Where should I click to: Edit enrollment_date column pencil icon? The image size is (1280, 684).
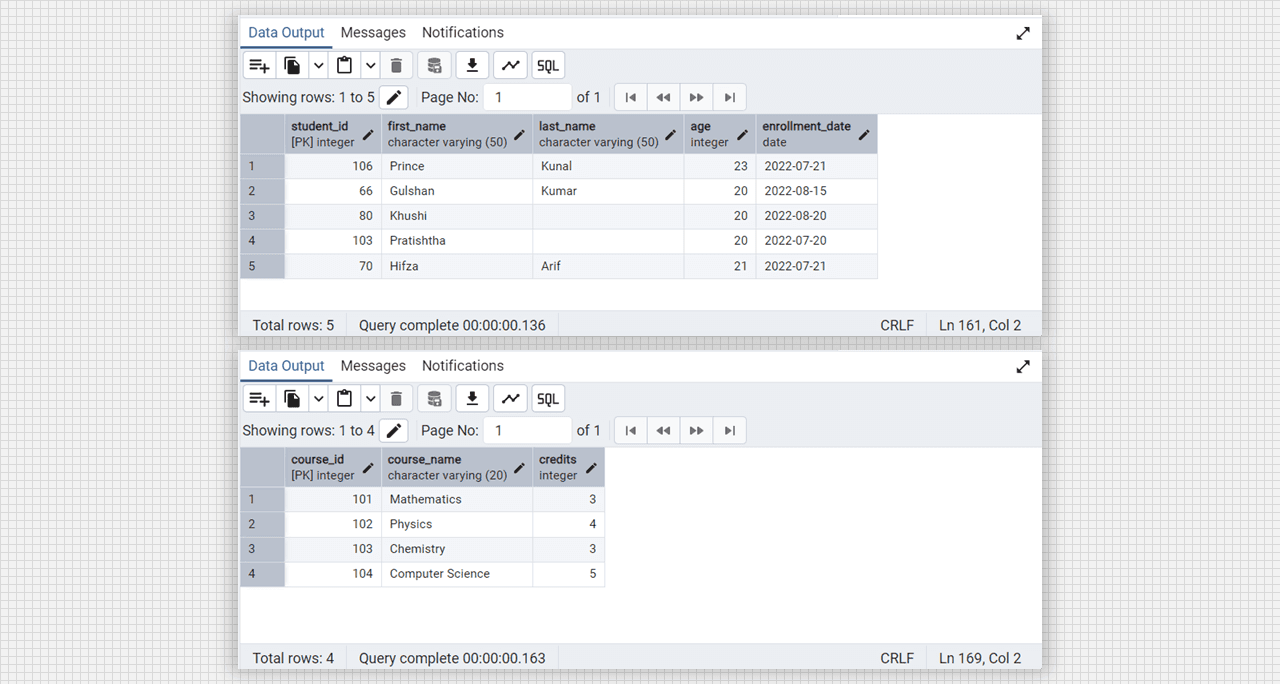coord(864,134)
